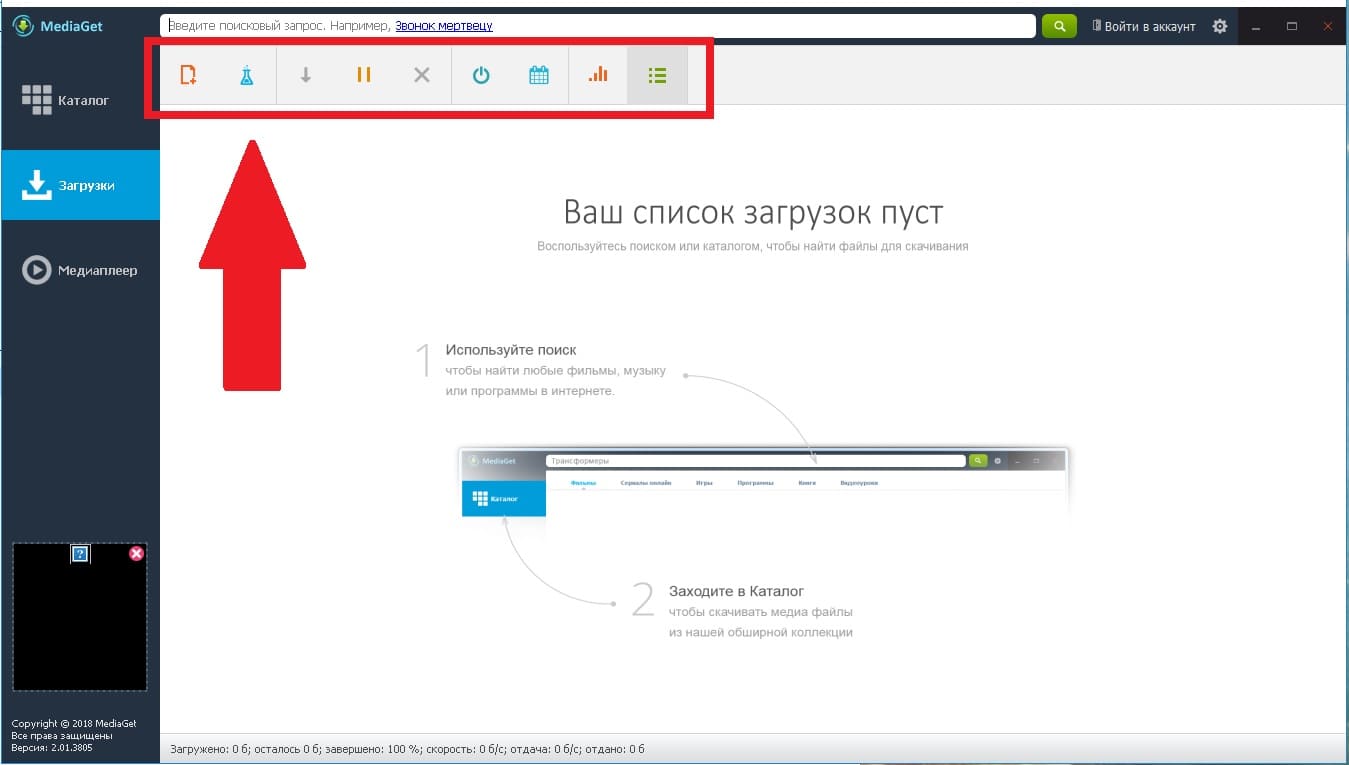This screenshot has height=765, width=1349.
Task: Click the start download arrow icon
Action: [306, 75]
